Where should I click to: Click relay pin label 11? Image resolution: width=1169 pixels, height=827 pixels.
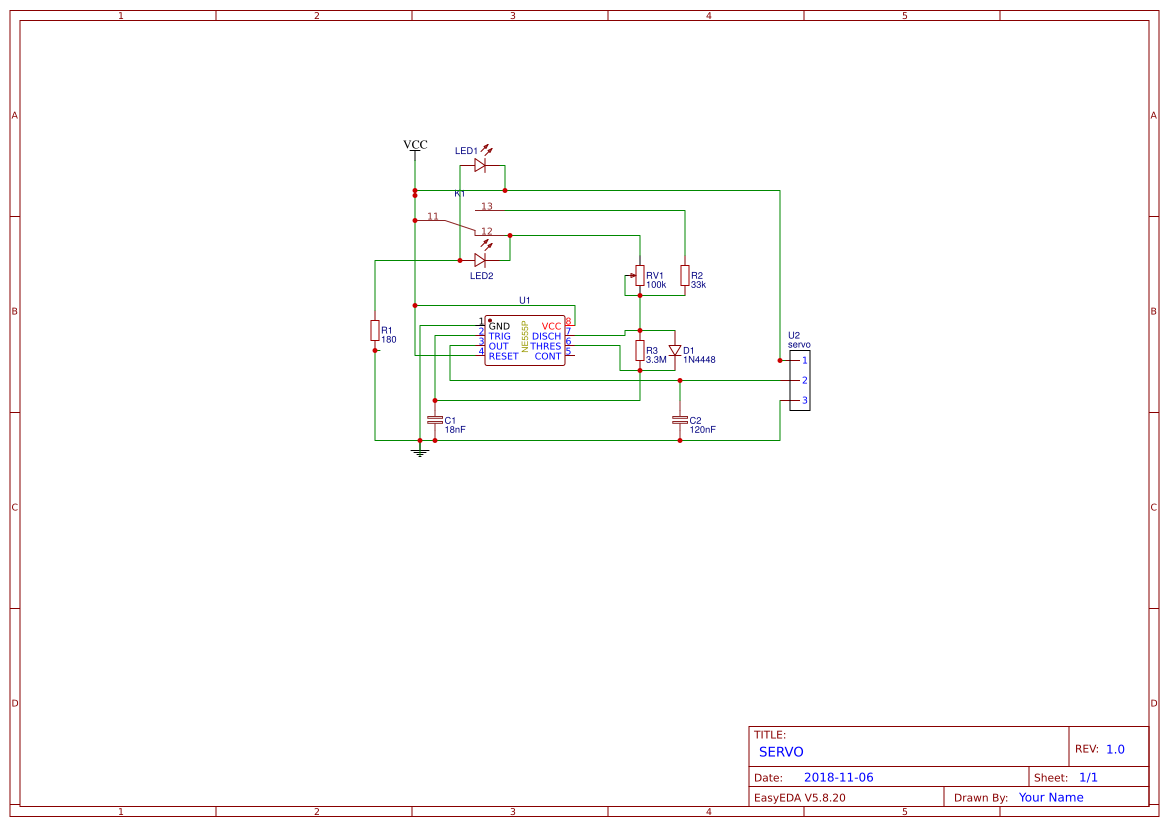click(x=433, y=216)
